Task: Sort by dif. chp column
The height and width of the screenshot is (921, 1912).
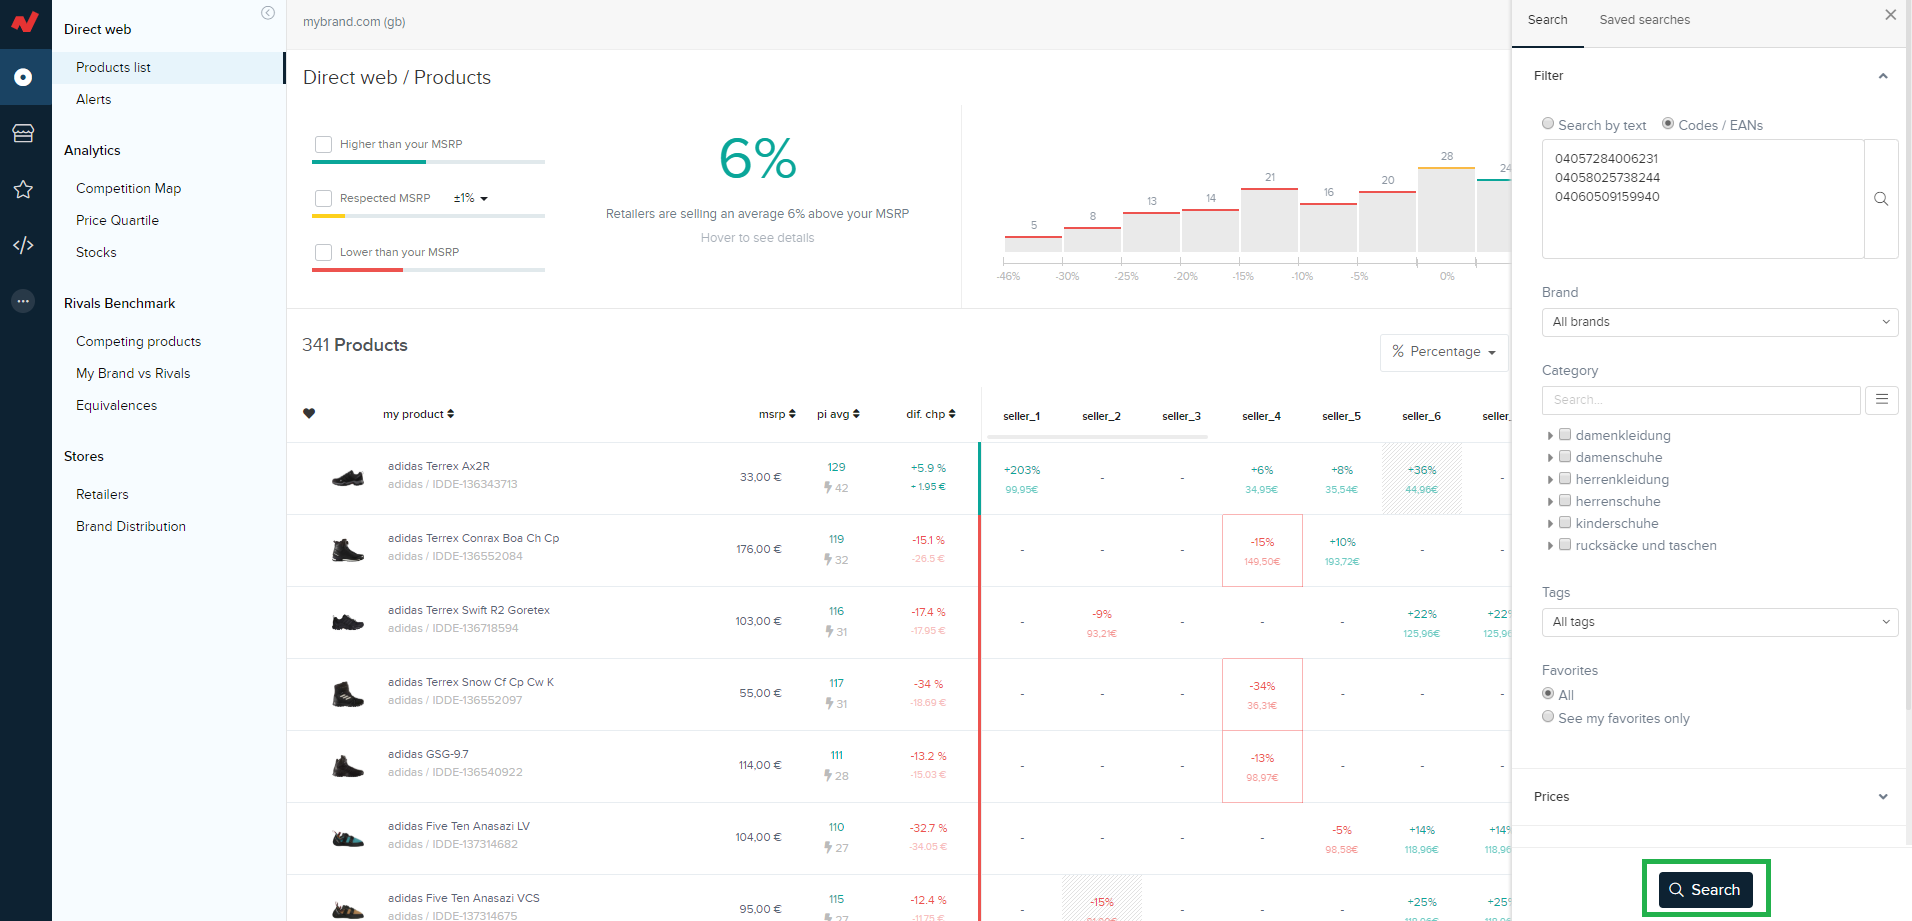Action: coord(931,414)
